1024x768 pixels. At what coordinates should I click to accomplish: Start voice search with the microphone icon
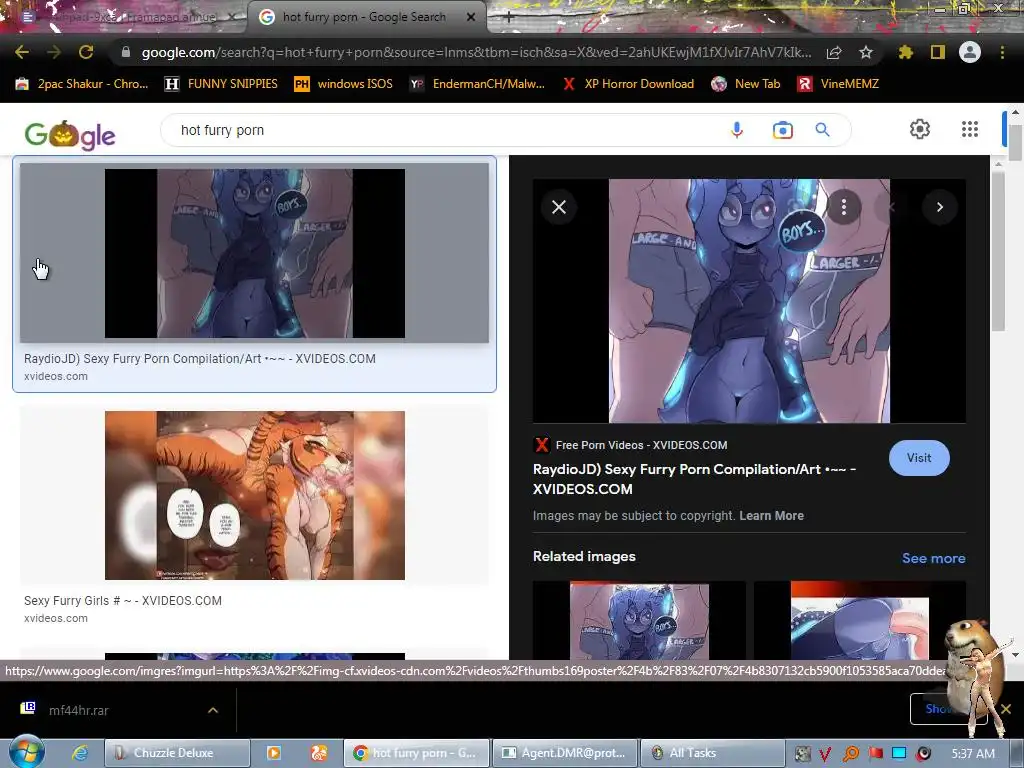click(737, 130)
